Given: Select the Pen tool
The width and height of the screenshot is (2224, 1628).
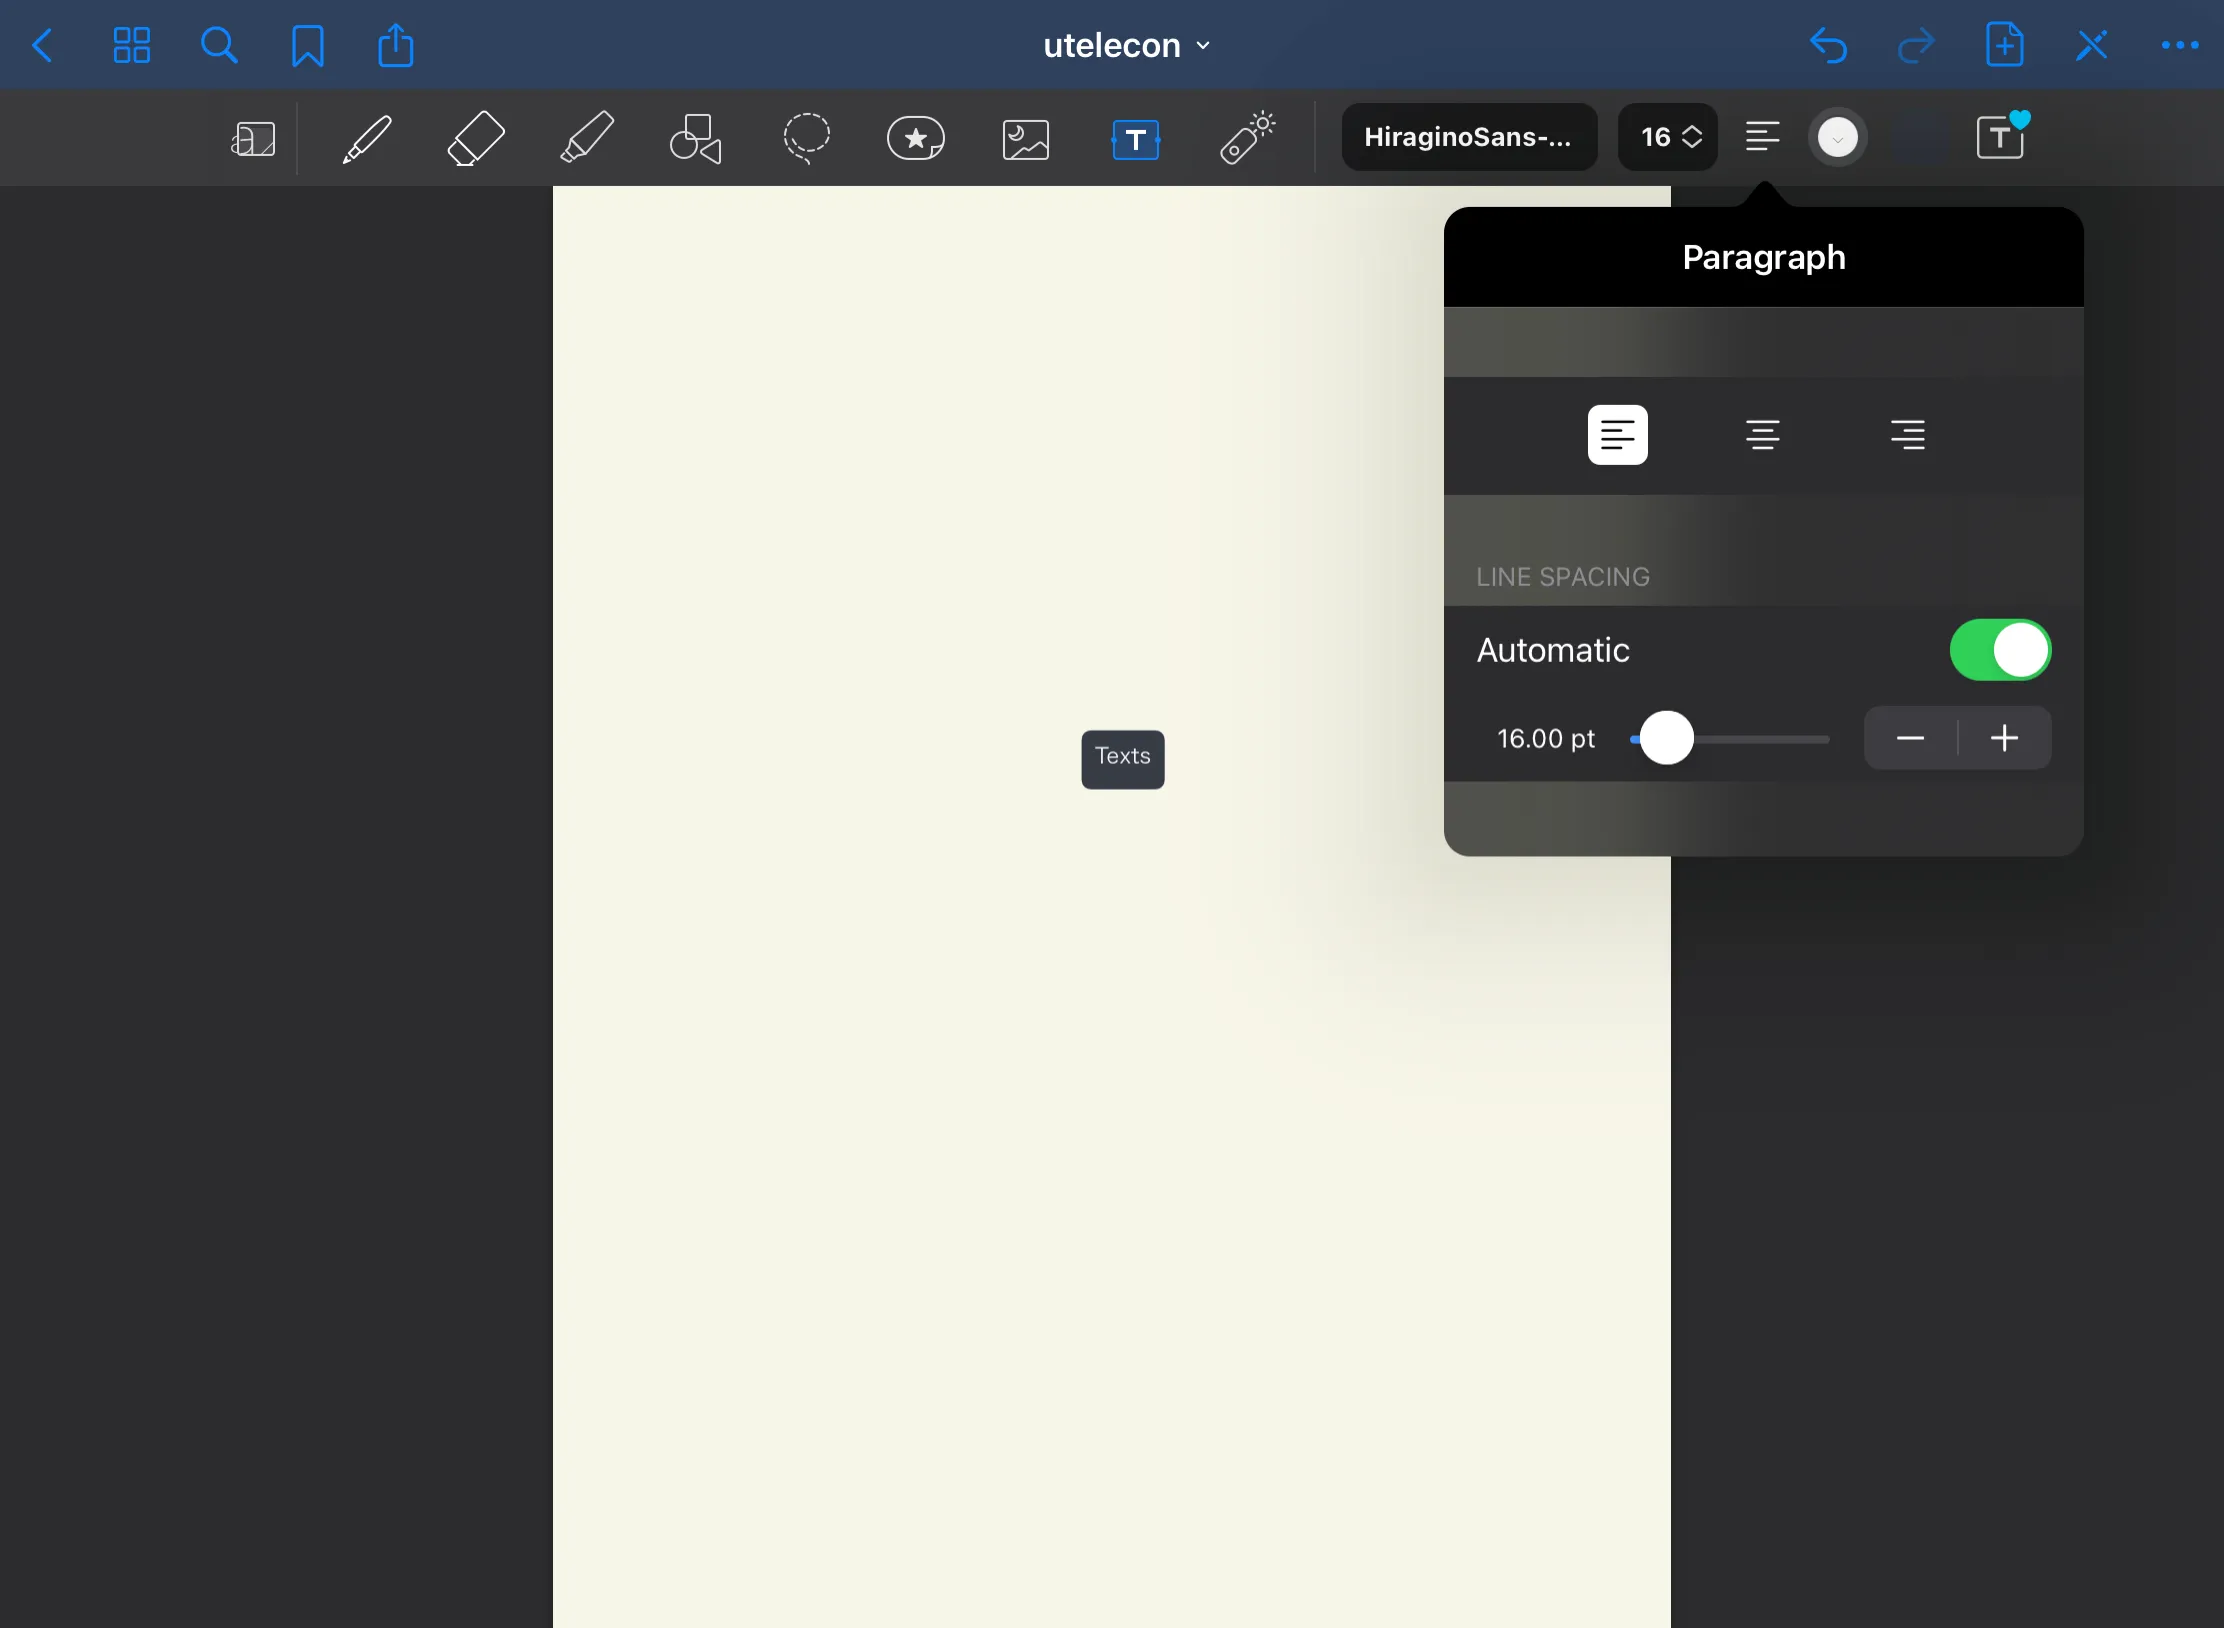Looking at the screenshot, I should pyautogui.click(x=366, y=138).
